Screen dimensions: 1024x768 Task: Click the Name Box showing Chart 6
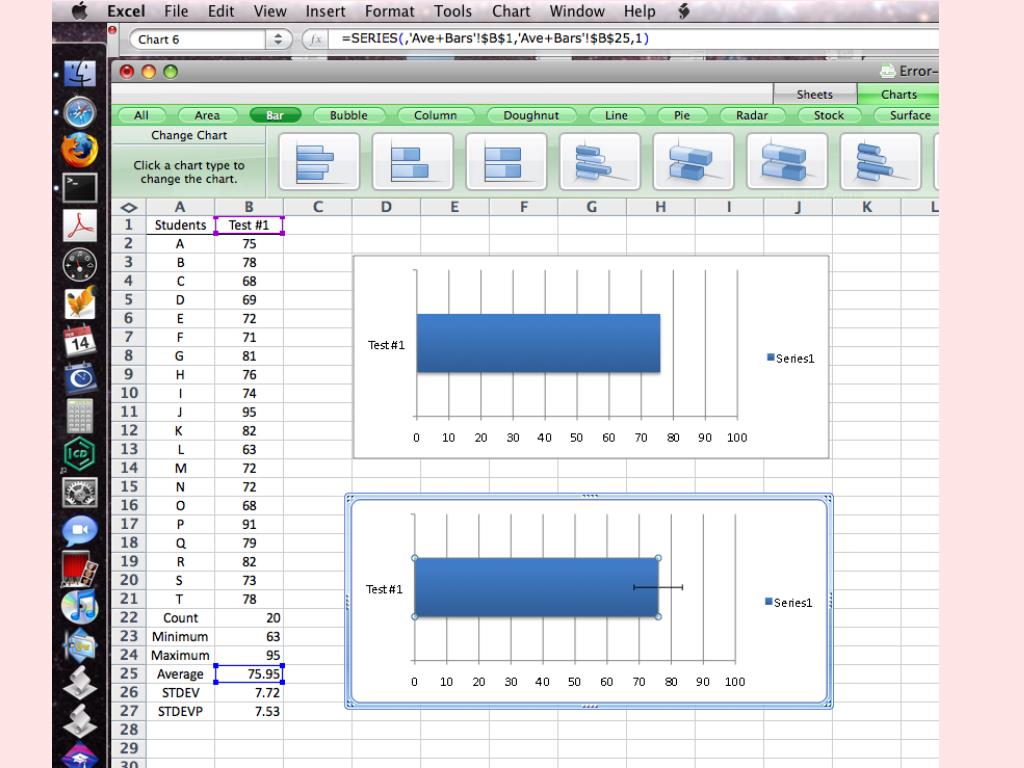[x=197, y=39]
